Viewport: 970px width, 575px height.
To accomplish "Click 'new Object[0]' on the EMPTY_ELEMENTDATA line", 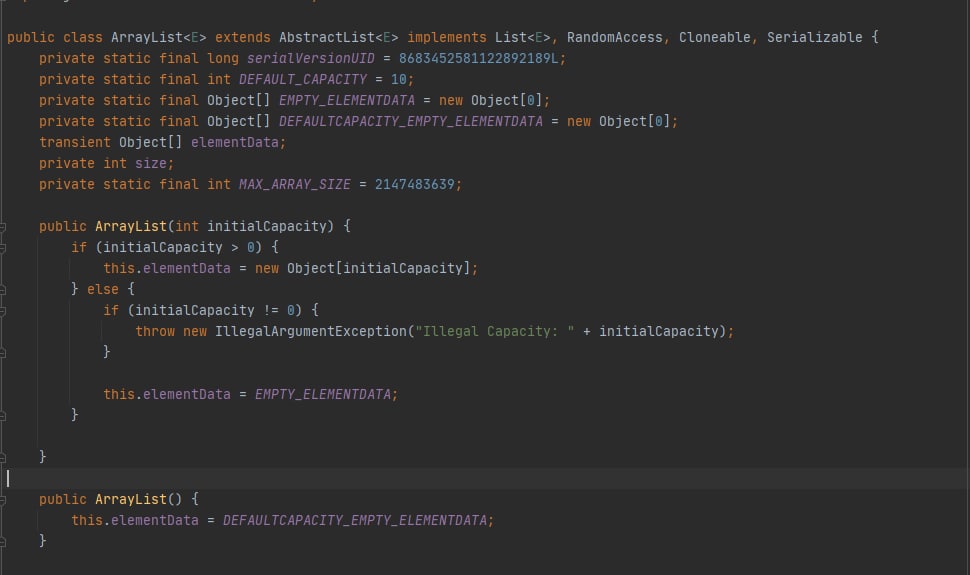I will click(x=491, y=100).
